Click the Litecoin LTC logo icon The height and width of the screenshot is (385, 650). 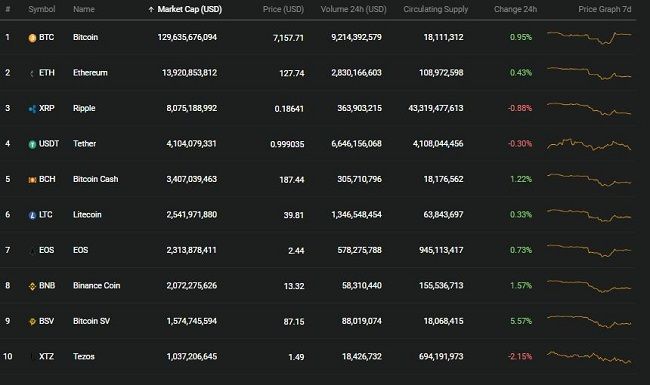[32, 216]
